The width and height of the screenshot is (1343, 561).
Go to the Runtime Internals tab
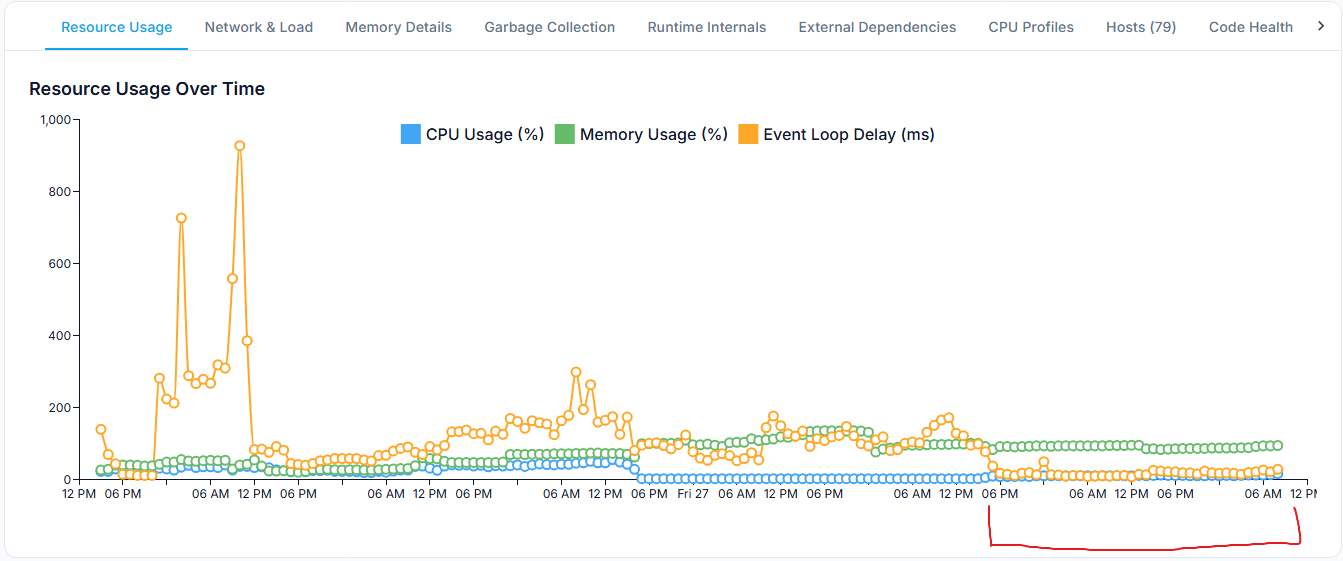pyautogui.click(x=706, y=27)
